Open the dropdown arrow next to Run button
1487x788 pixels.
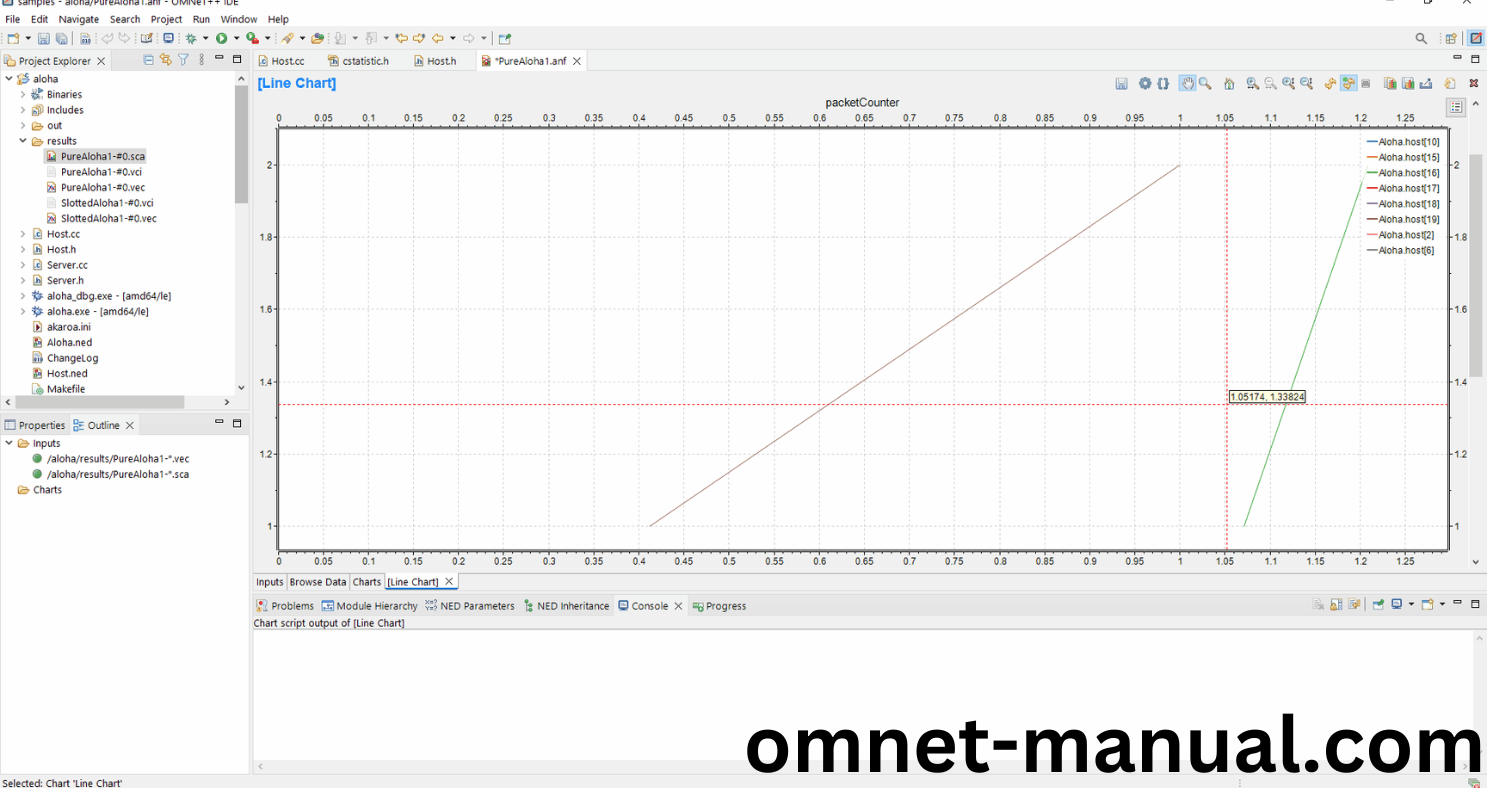click(237, 38)
